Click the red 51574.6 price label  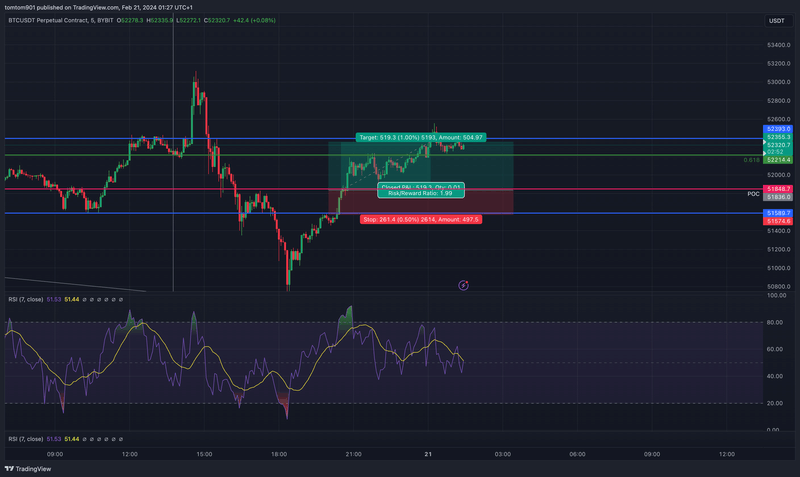778,221
